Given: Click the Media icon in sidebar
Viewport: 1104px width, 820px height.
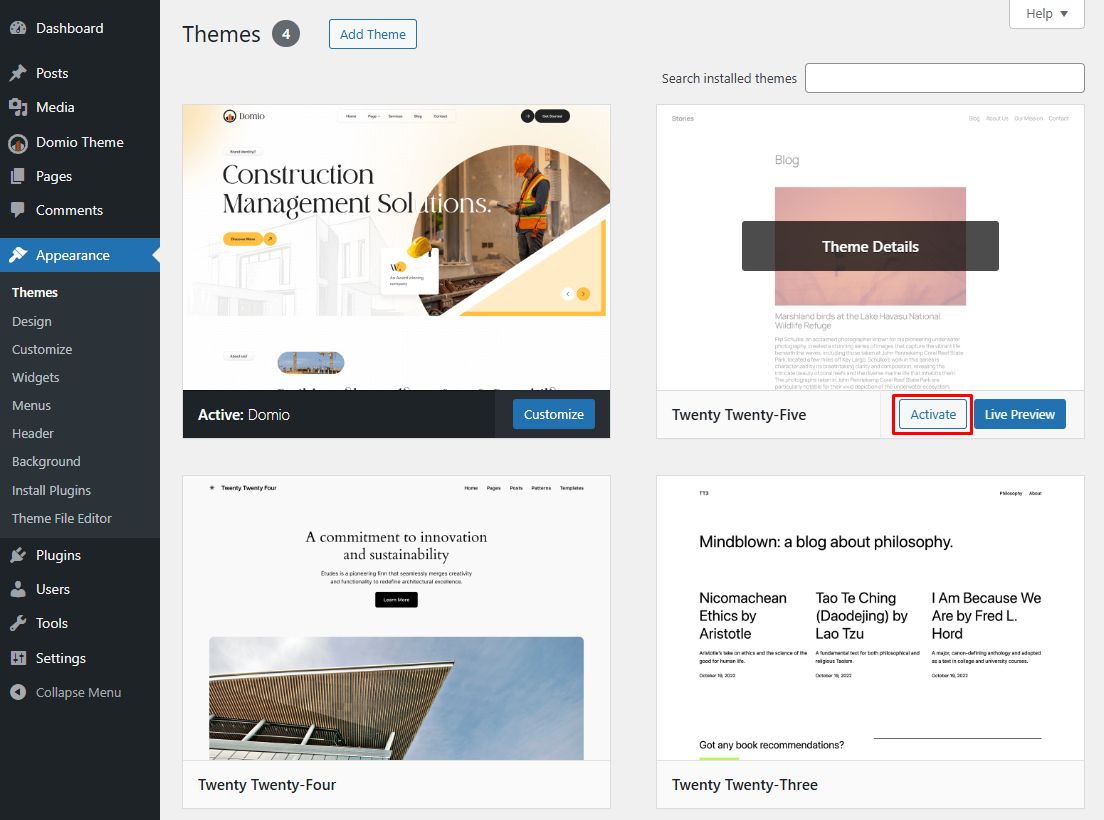Looking at the screenshot, I should (18, 107).
